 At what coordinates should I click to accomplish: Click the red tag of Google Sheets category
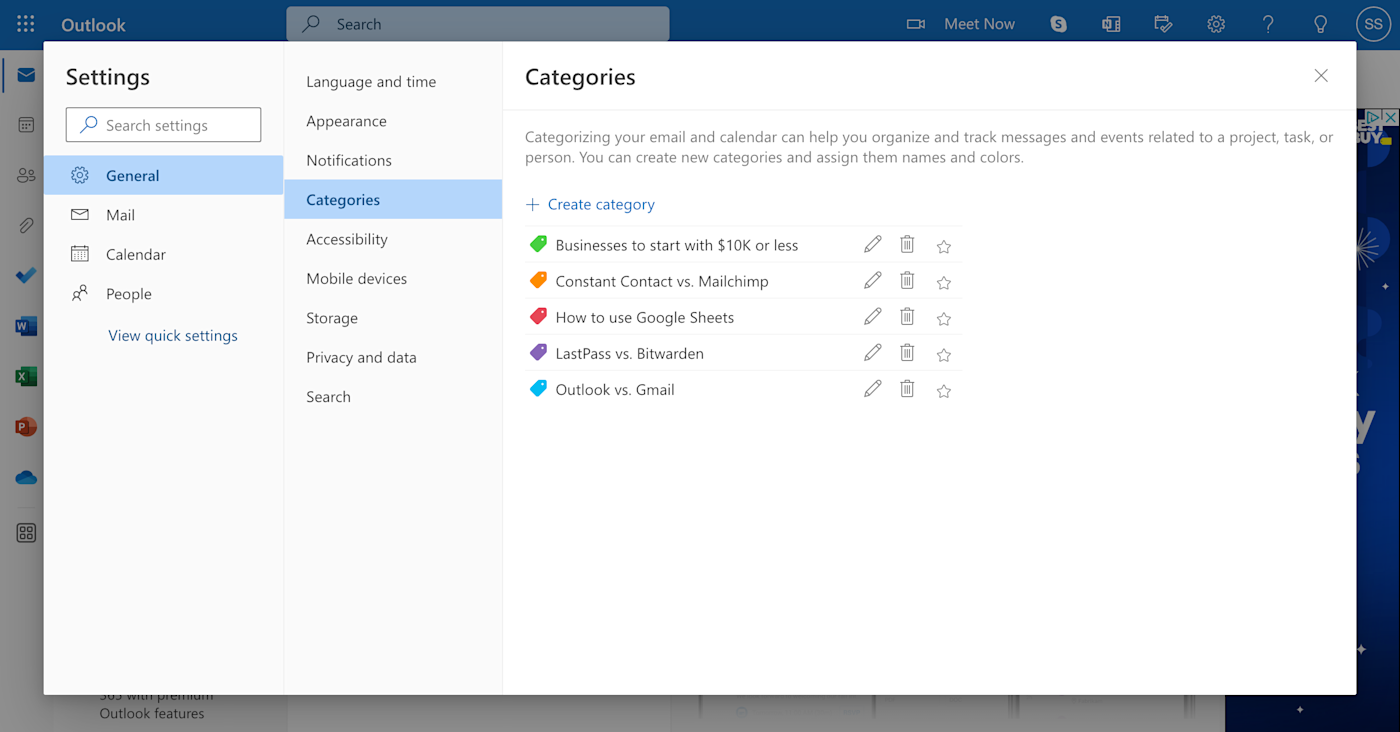coord(538,316)
